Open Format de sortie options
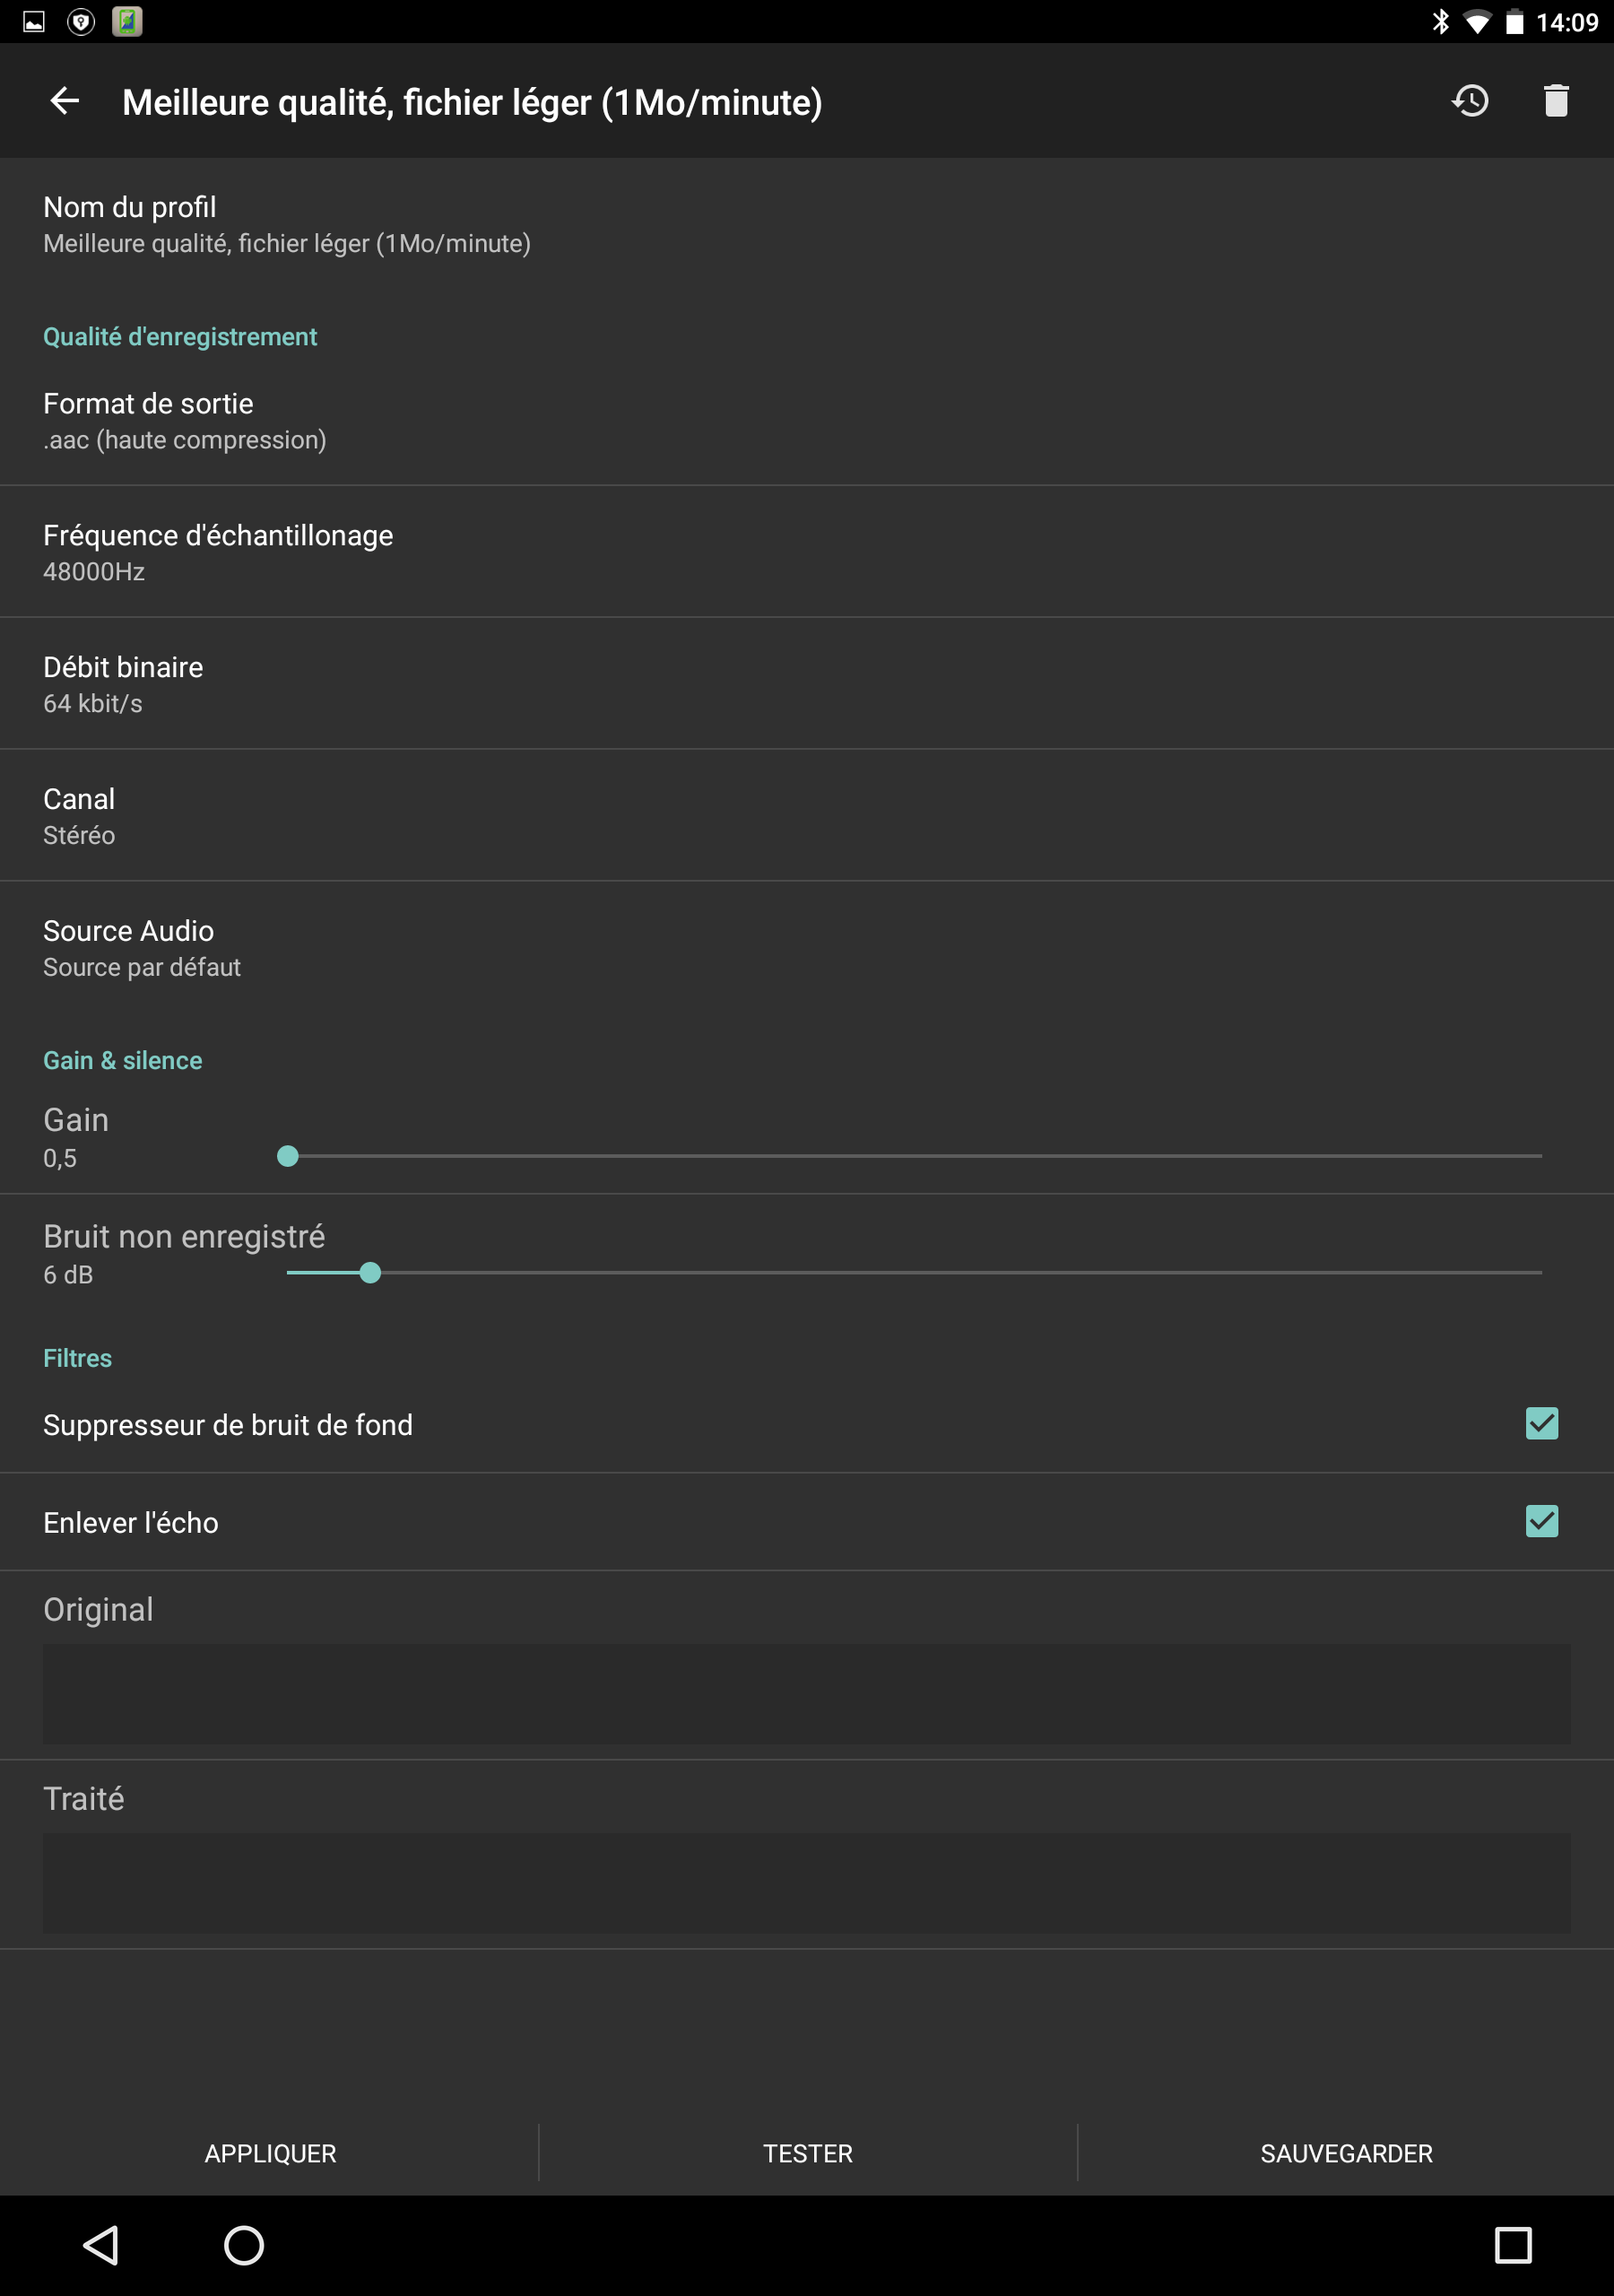1614x2296 pixels. 807,421
